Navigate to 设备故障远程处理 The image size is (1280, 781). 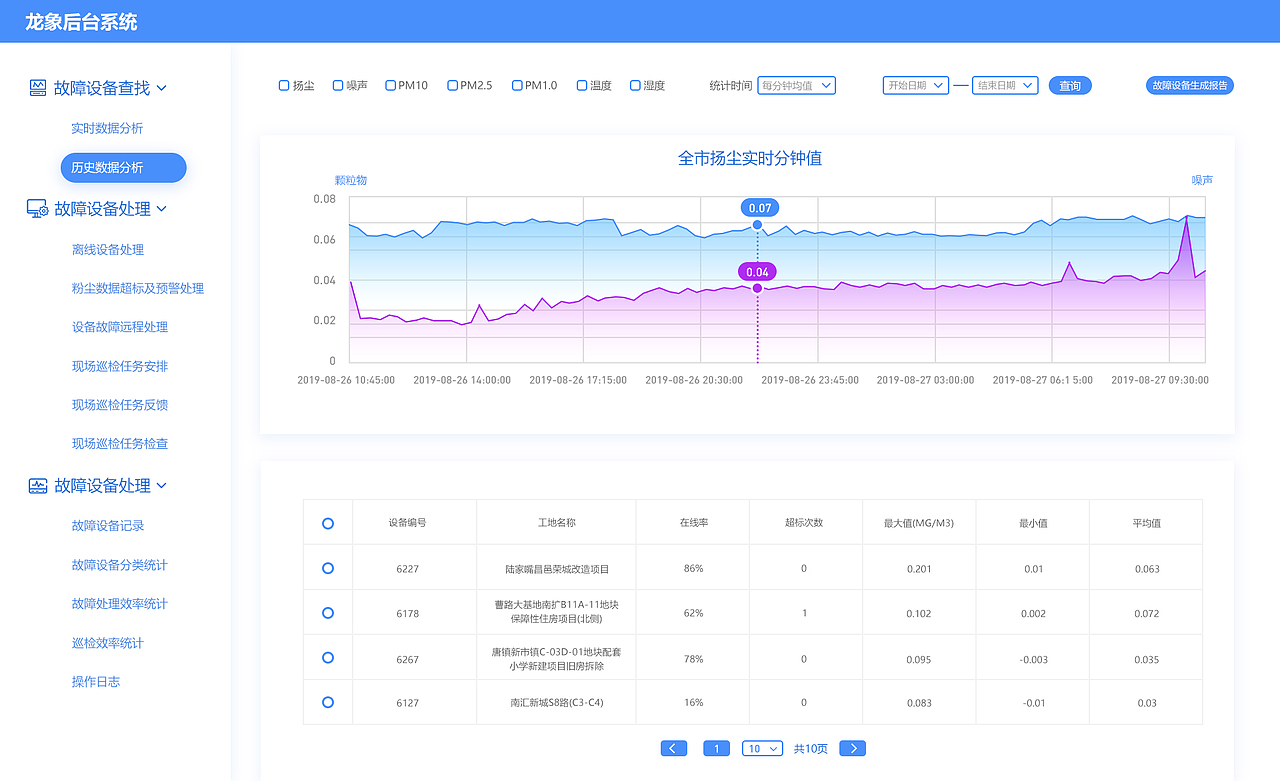click(x=120, y=327)
